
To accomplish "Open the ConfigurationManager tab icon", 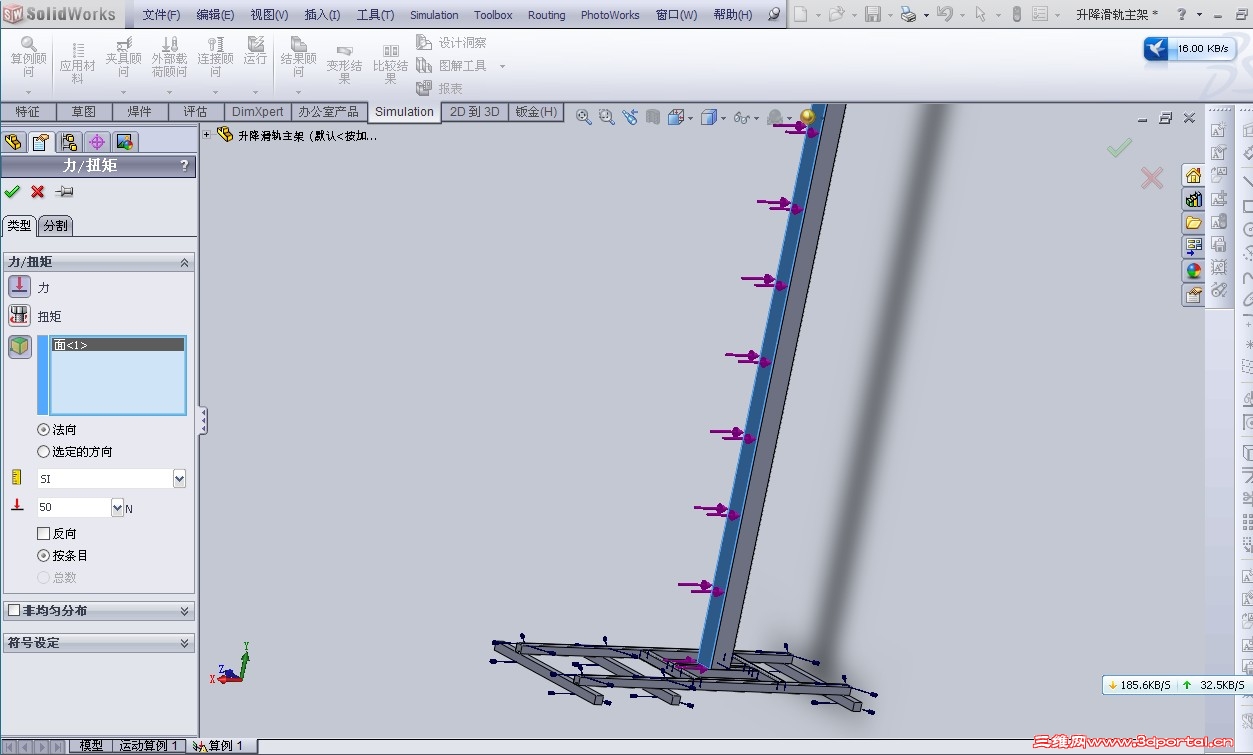I will (68, 142).
